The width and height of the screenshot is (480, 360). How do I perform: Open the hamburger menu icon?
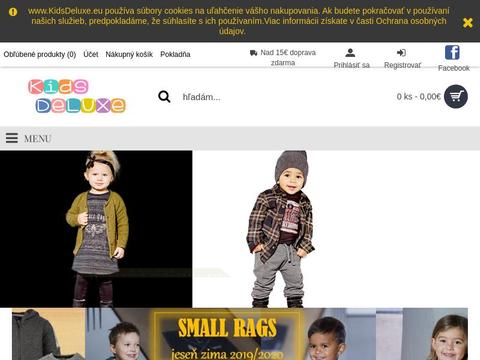[12, 138]
